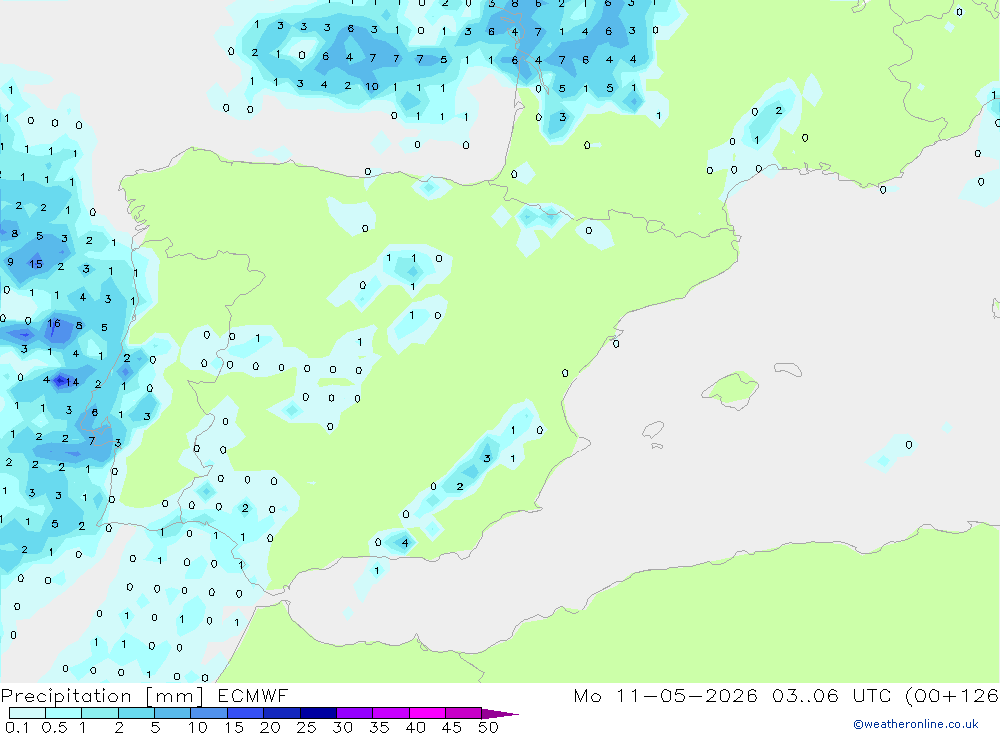Image resolution: width=1000 pixels, height=733 pixels.
Task: Click the 'Mo 11-05-2026' date text
Action: 665,696
